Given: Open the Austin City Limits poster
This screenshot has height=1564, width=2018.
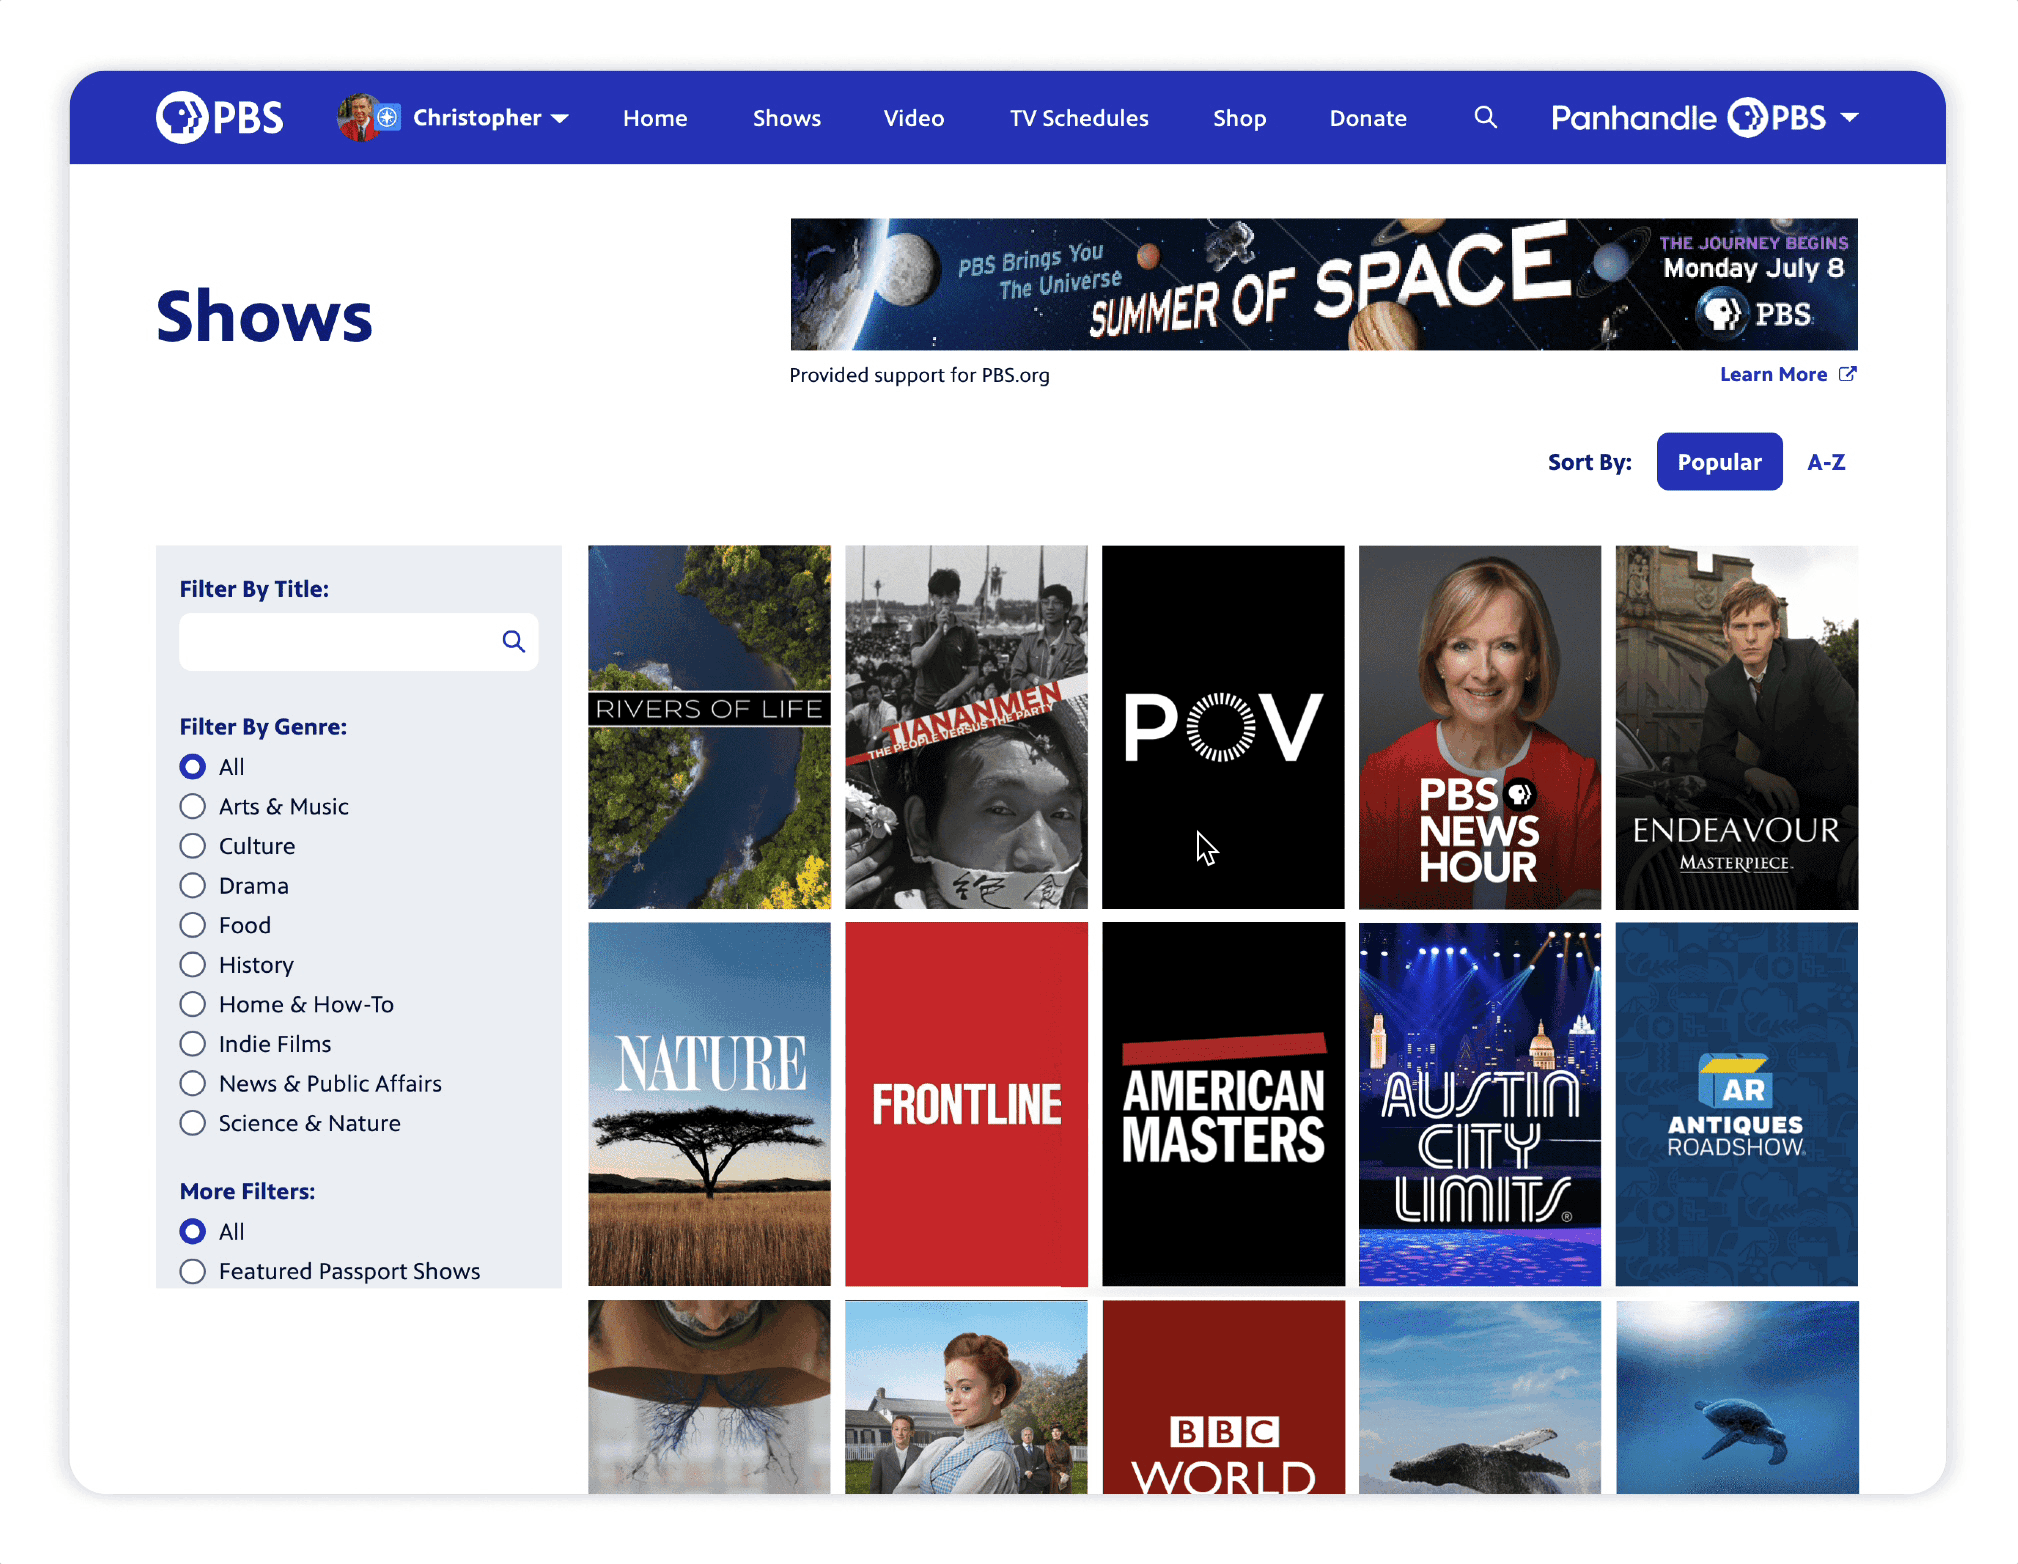Looking at the screenshot, I should (x=1480, y=1104).
